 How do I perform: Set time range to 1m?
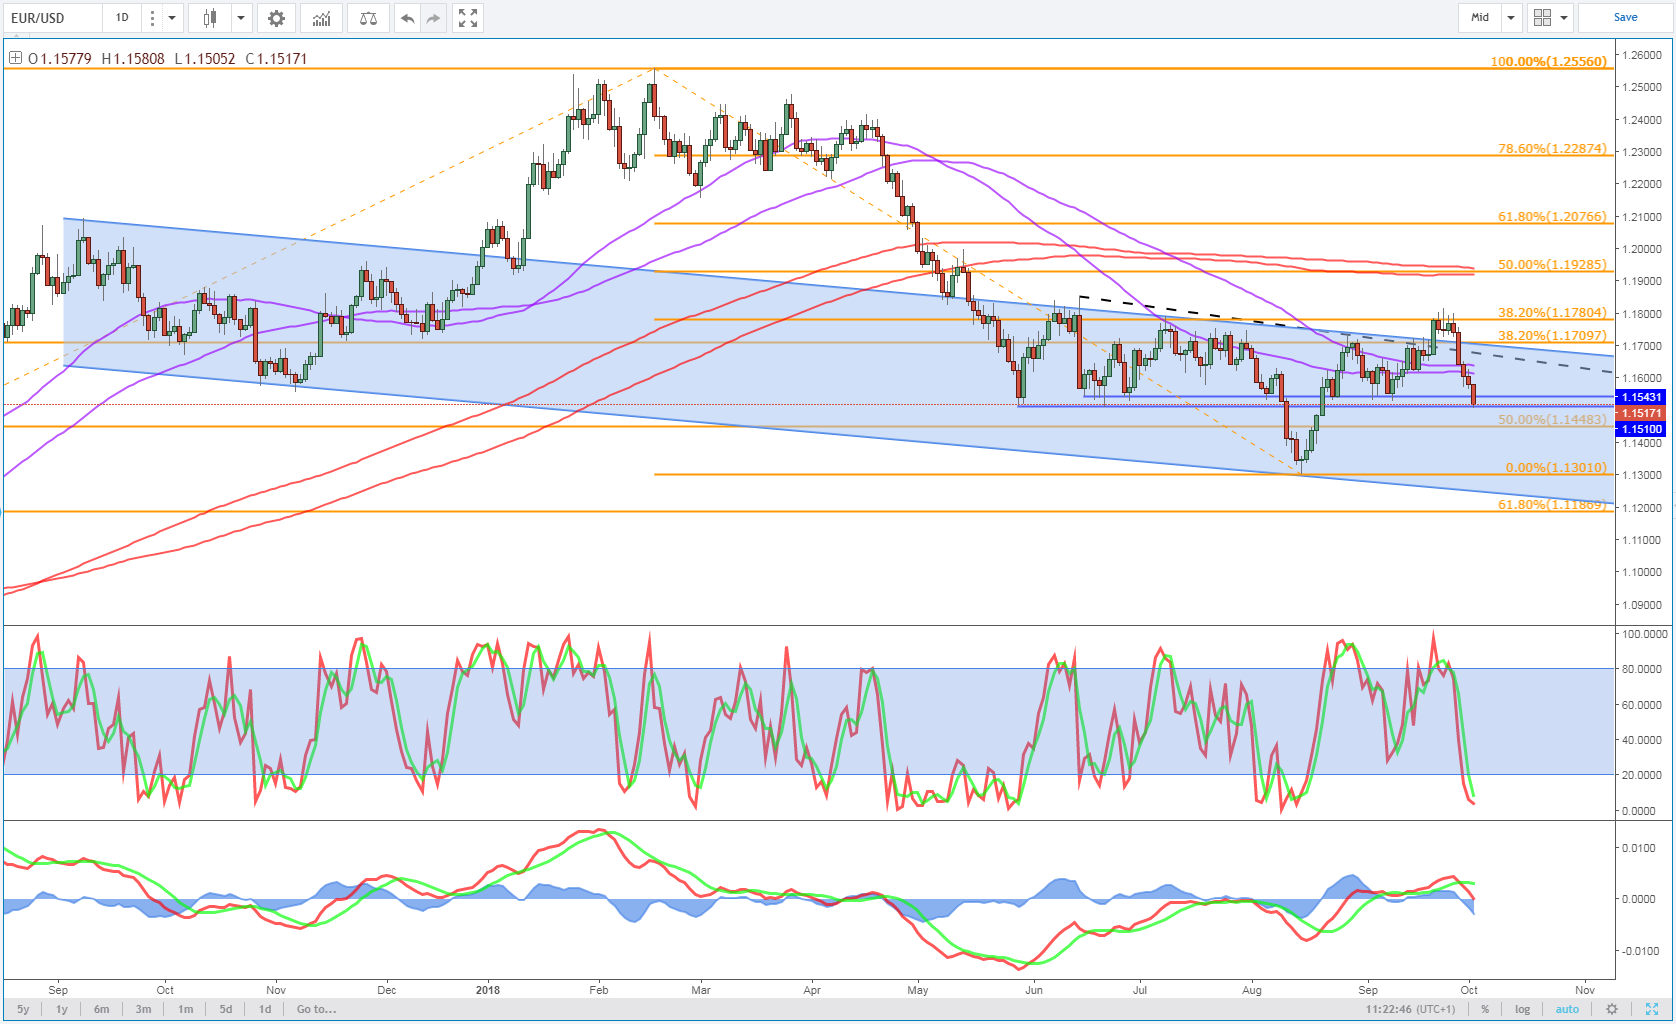[x=186, y=1009]
